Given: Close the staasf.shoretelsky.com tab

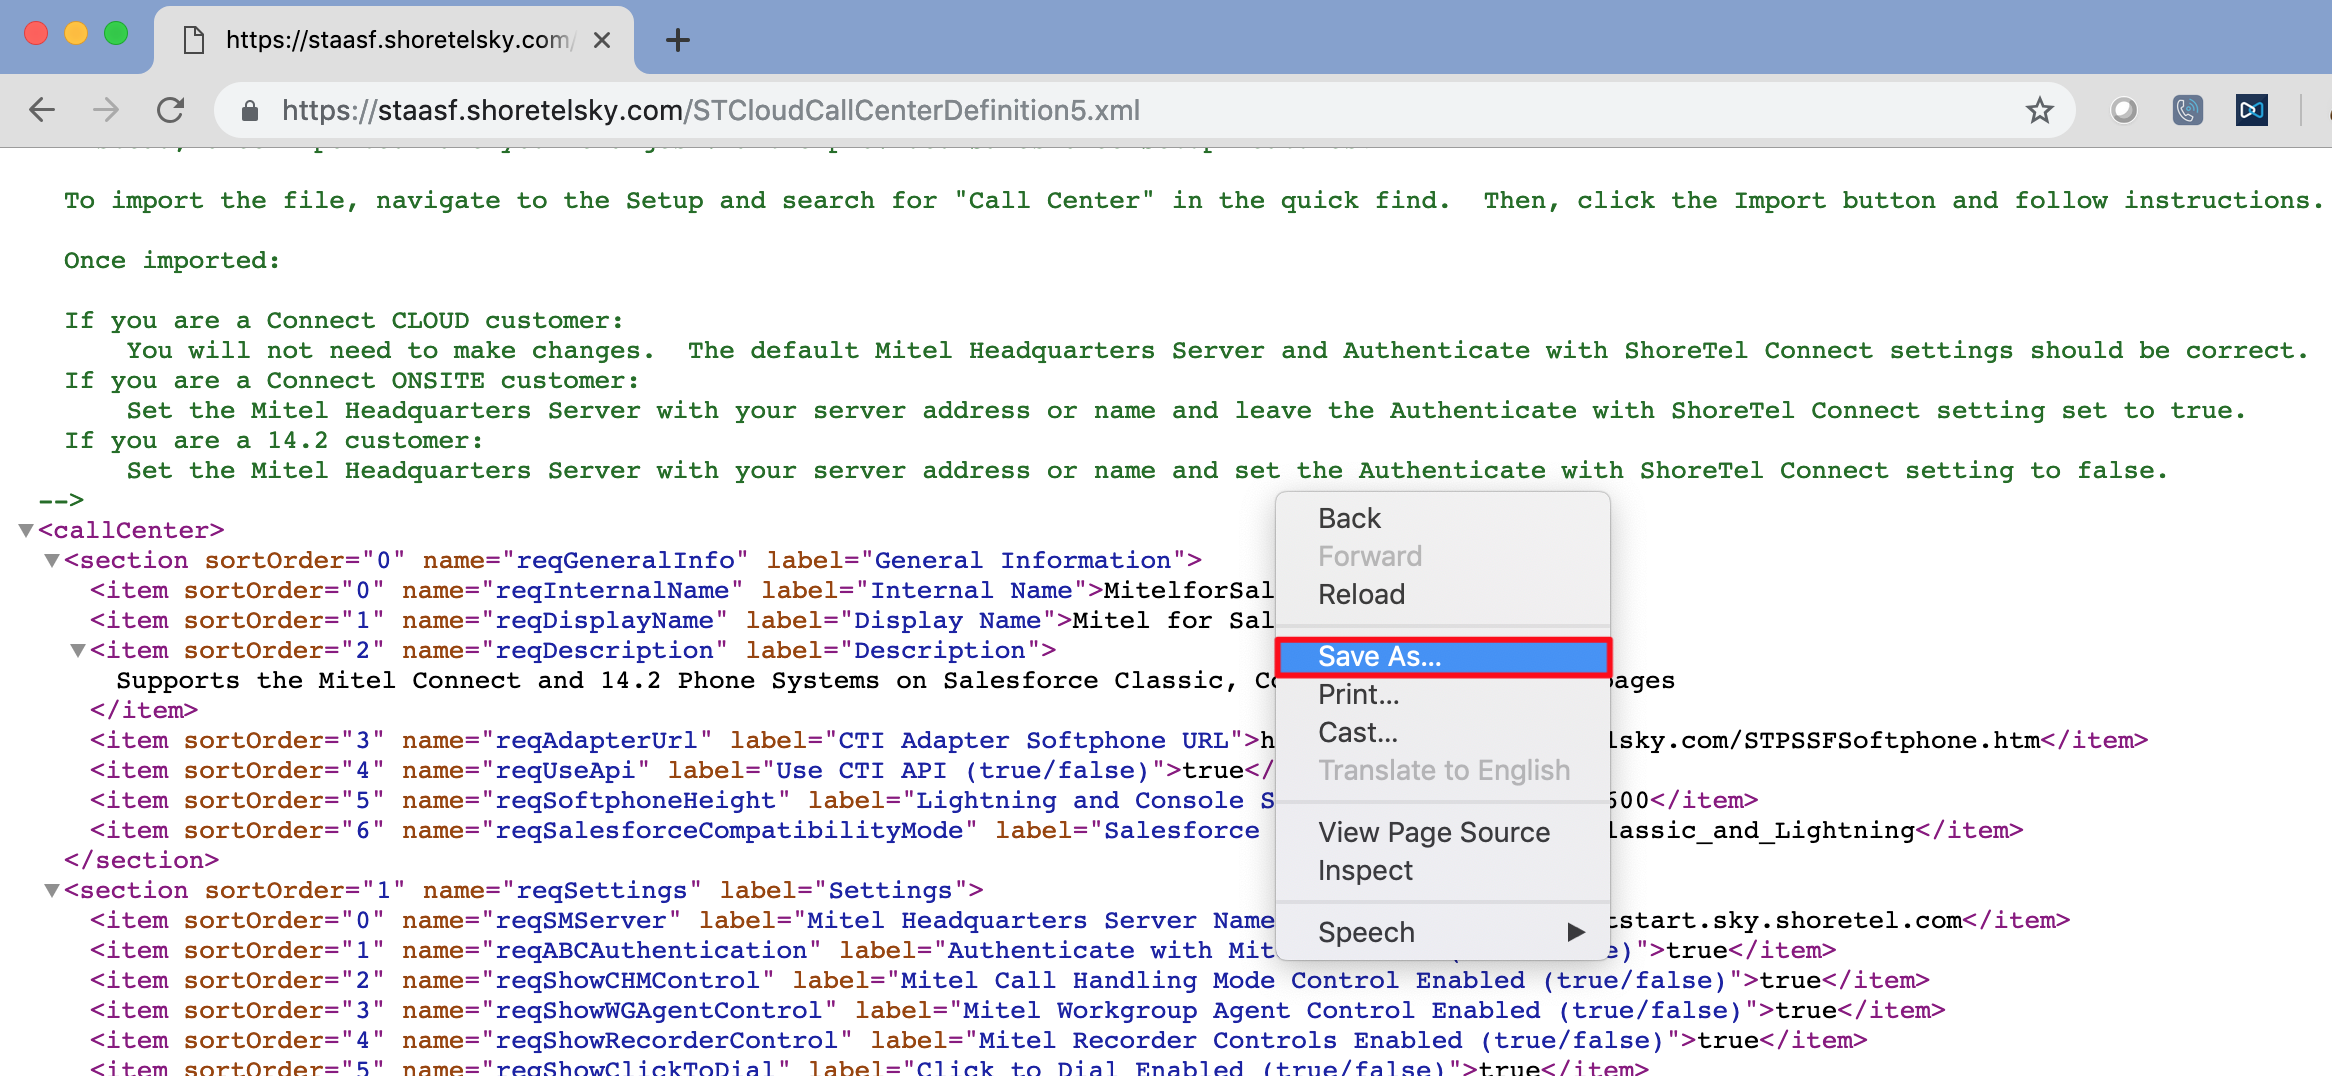Looking at the screenshot, I should 602,40.
